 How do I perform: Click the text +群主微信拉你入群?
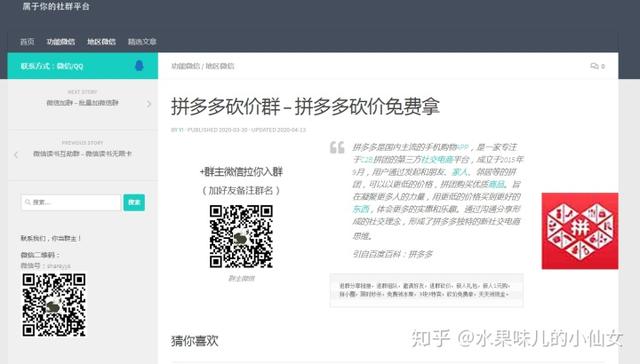coord(241,172)
